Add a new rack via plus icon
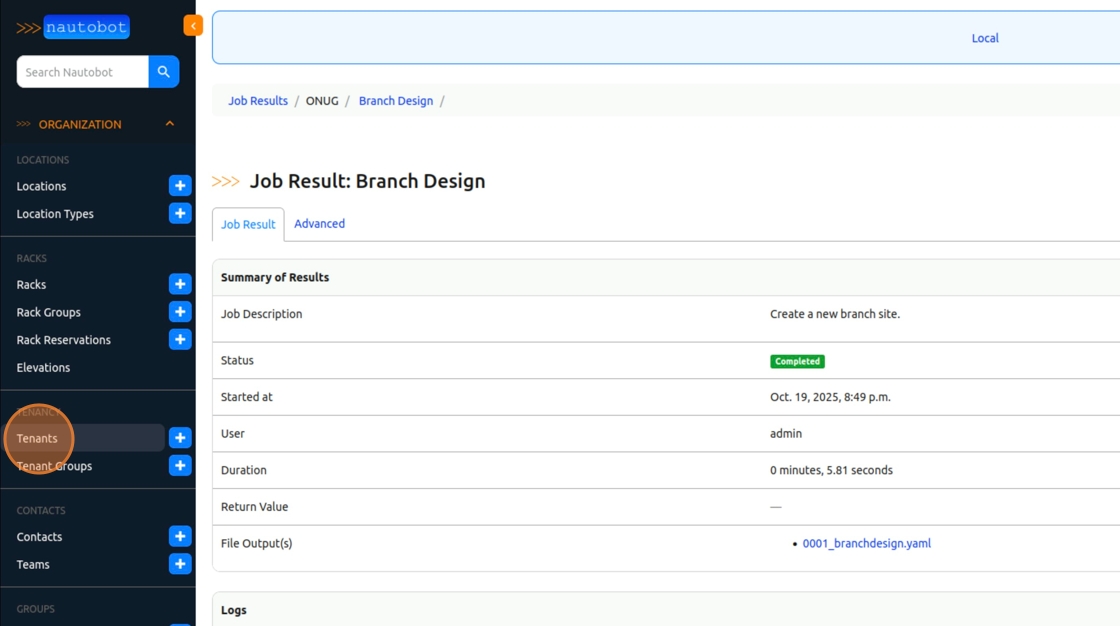Viewport: 1120px width, 626px height. (x=180, y=285)
